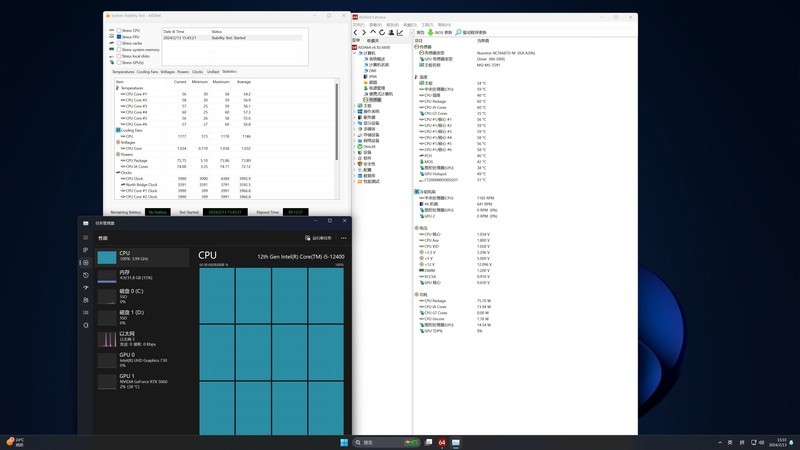Screen dimensions: 800x450
Task: Click the AIDA64 back navigation arrow
Action: [356, 32]
